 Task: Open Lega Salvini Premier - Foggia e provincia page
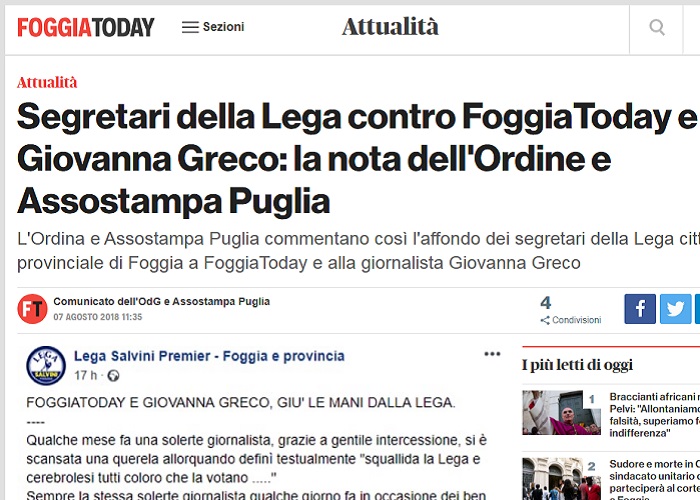tap(209, 356)
